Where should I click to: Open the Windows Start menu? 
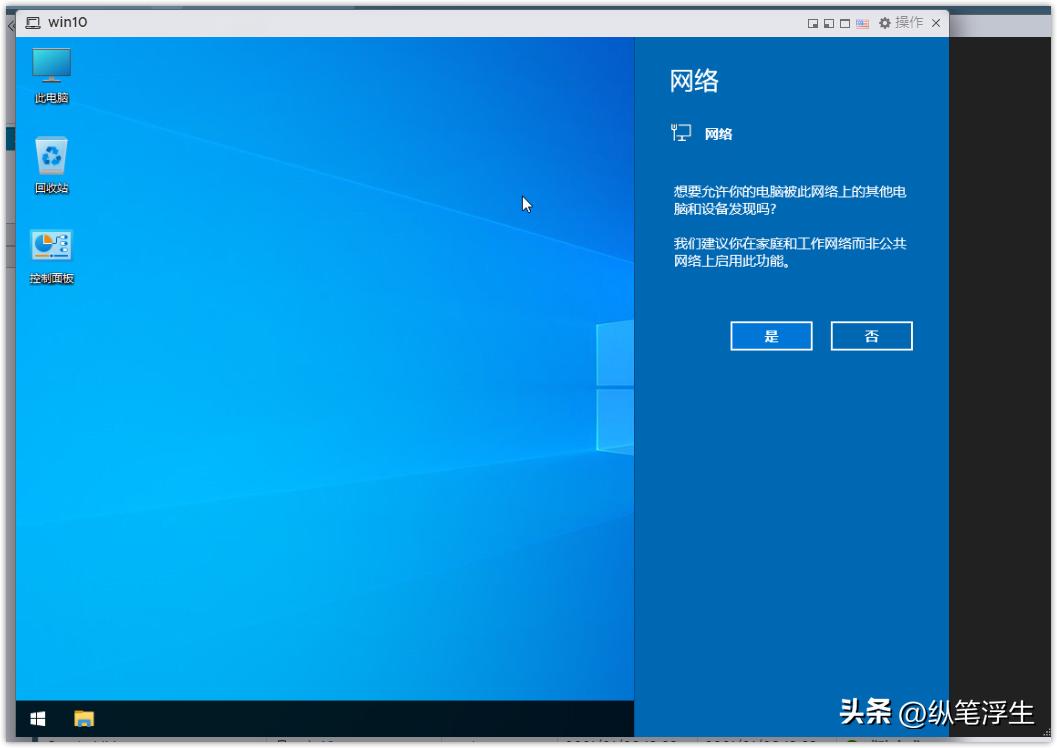39,717
